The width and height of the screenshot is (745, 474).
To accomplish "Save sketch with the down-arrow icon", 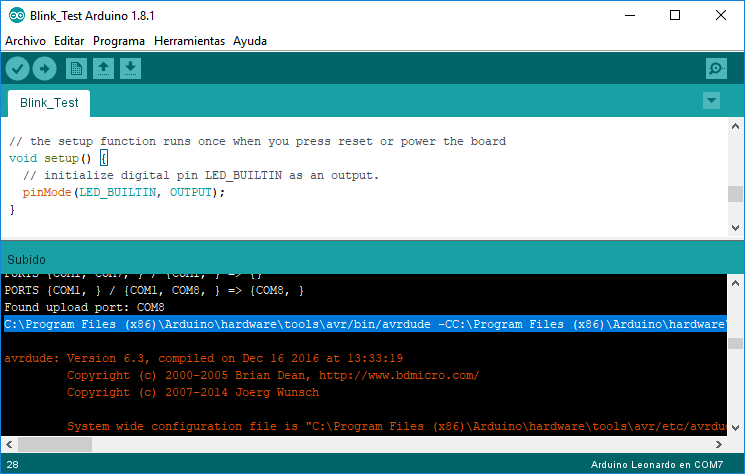I will coord(130,69).
